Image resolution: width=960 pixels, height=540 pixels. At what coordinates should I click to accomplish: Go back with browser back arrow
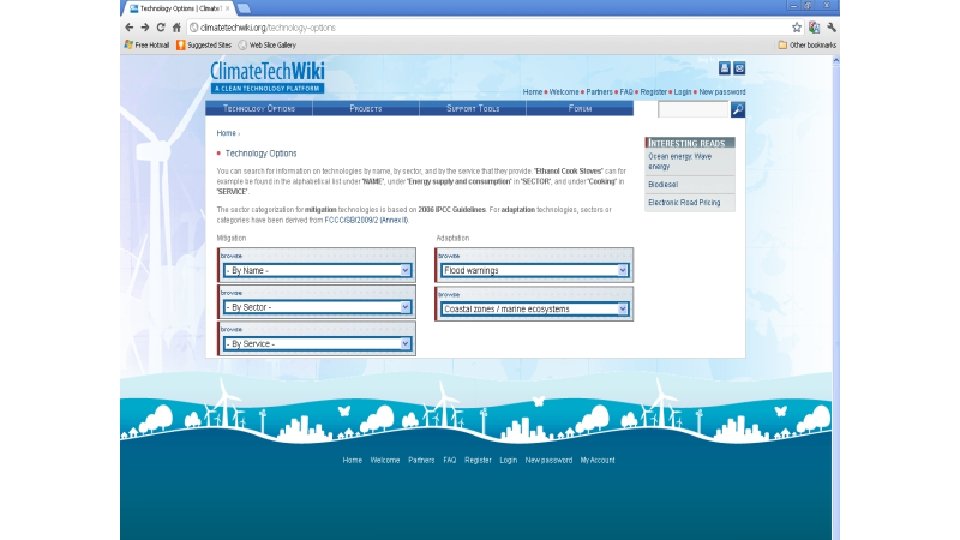coord(129,27)
